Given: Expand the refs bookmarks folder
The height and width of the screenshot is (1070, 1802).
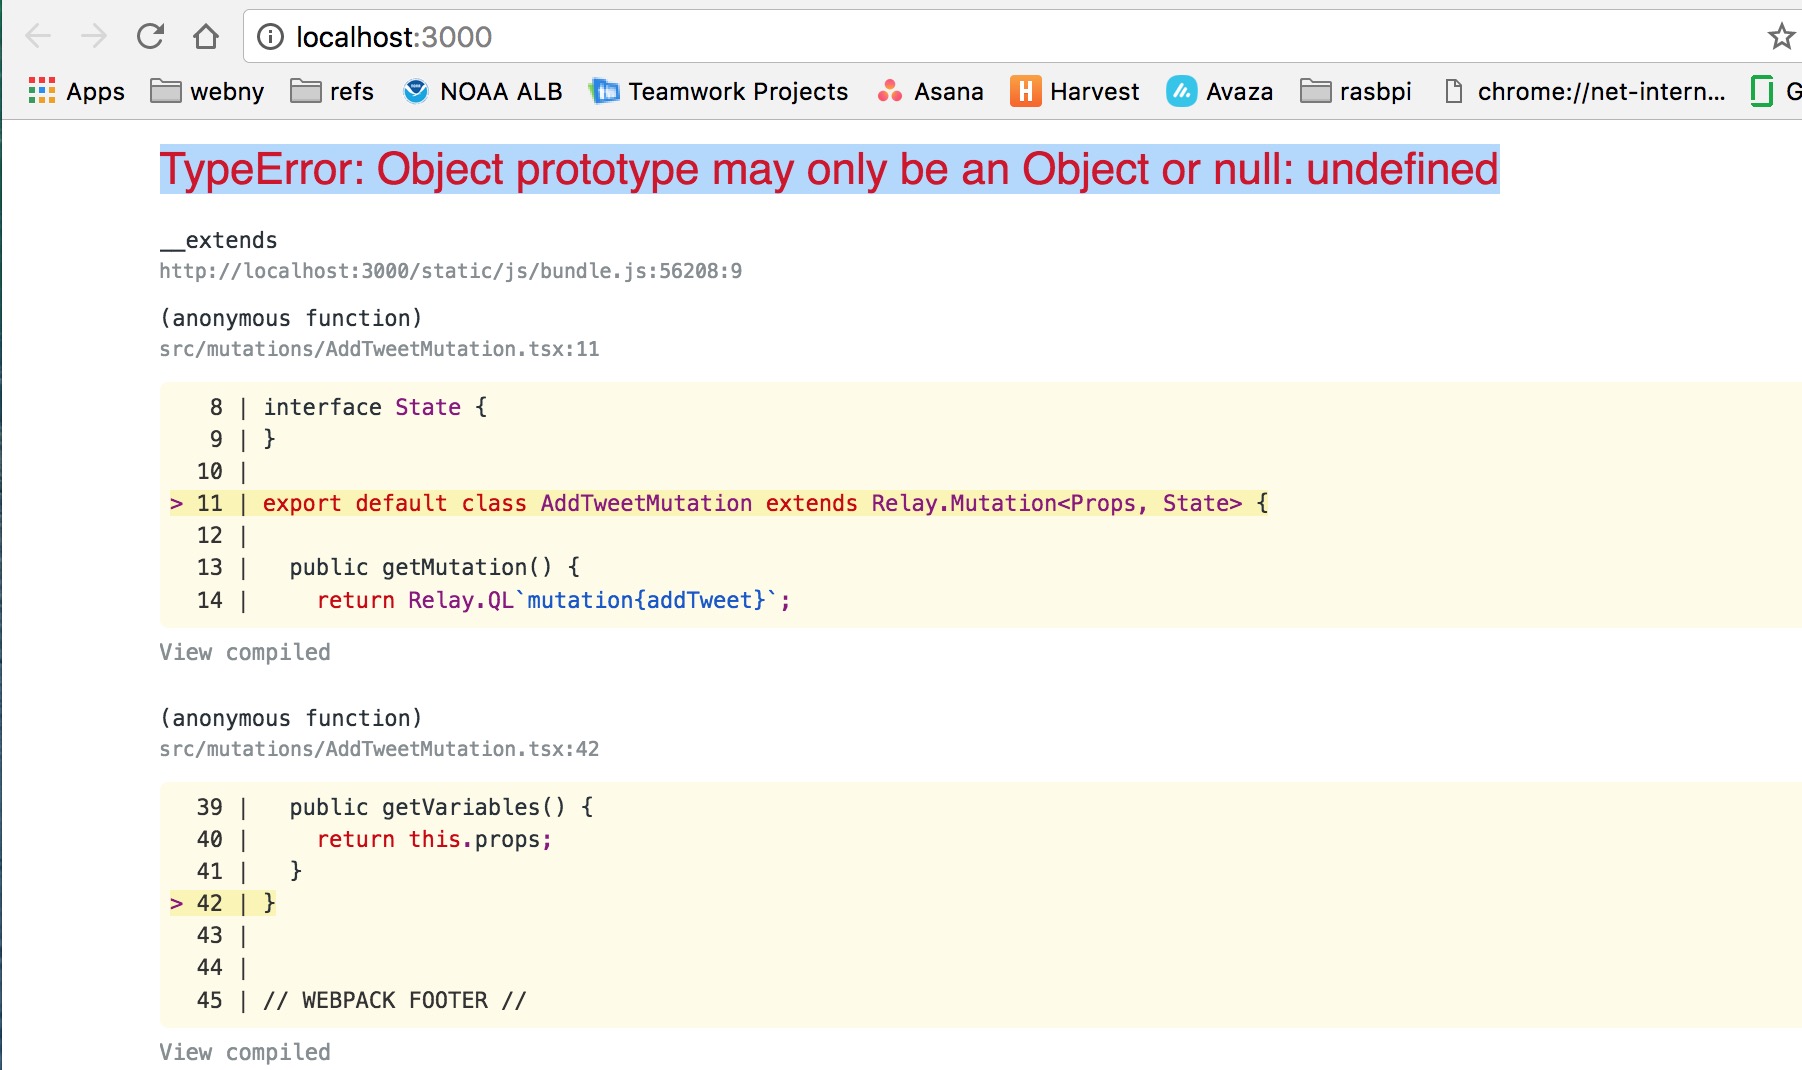Looking at the screenshot, I should tap(332, 91).
